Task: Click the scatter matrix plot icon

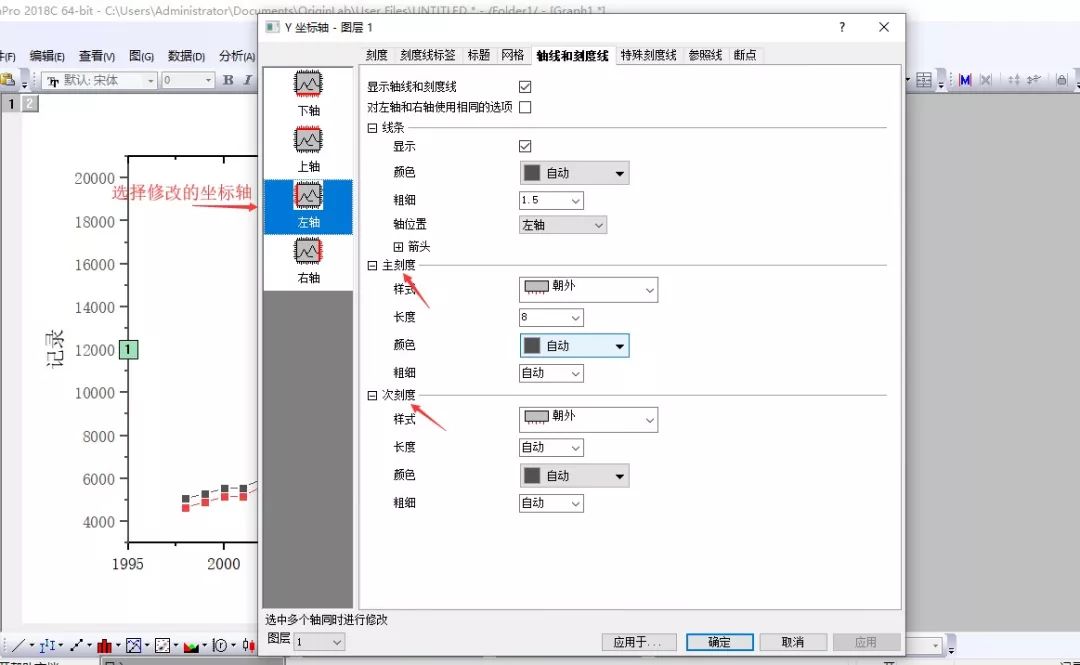Action: [163, 646]
